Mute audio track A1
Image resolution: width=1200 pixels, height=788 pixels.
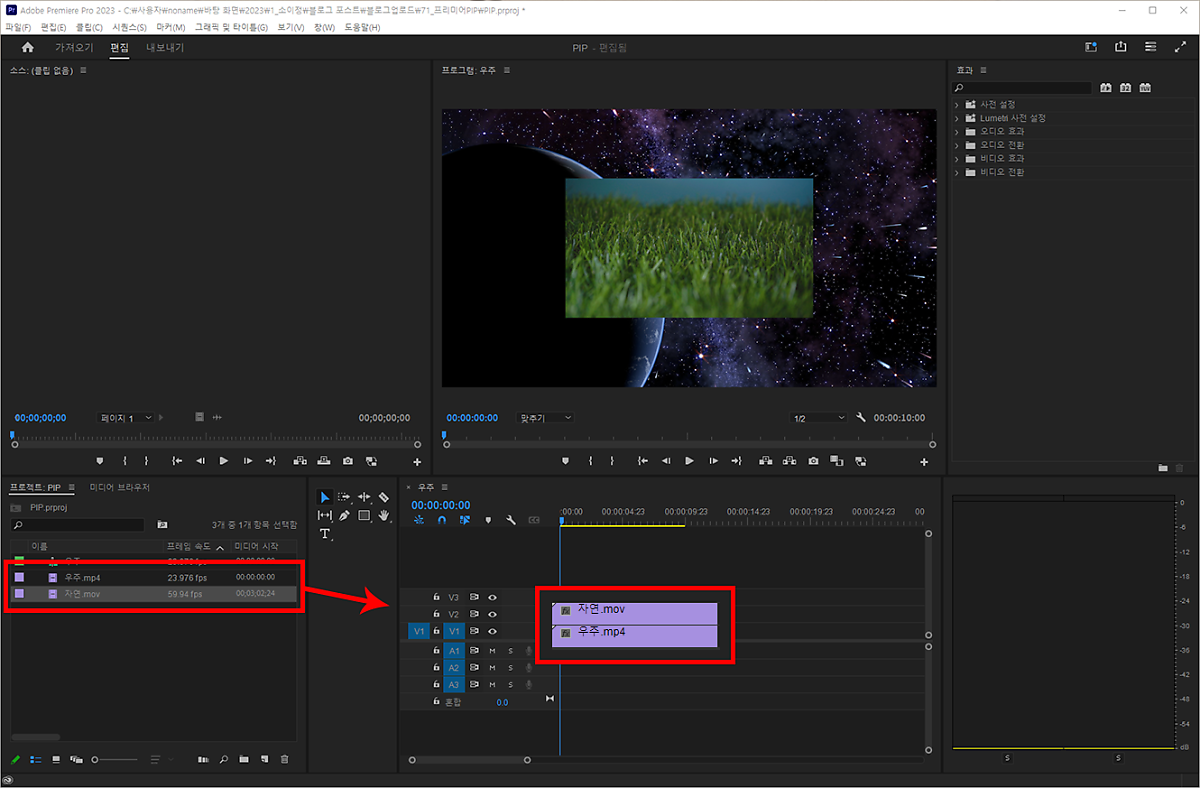[x=492, y=651]
